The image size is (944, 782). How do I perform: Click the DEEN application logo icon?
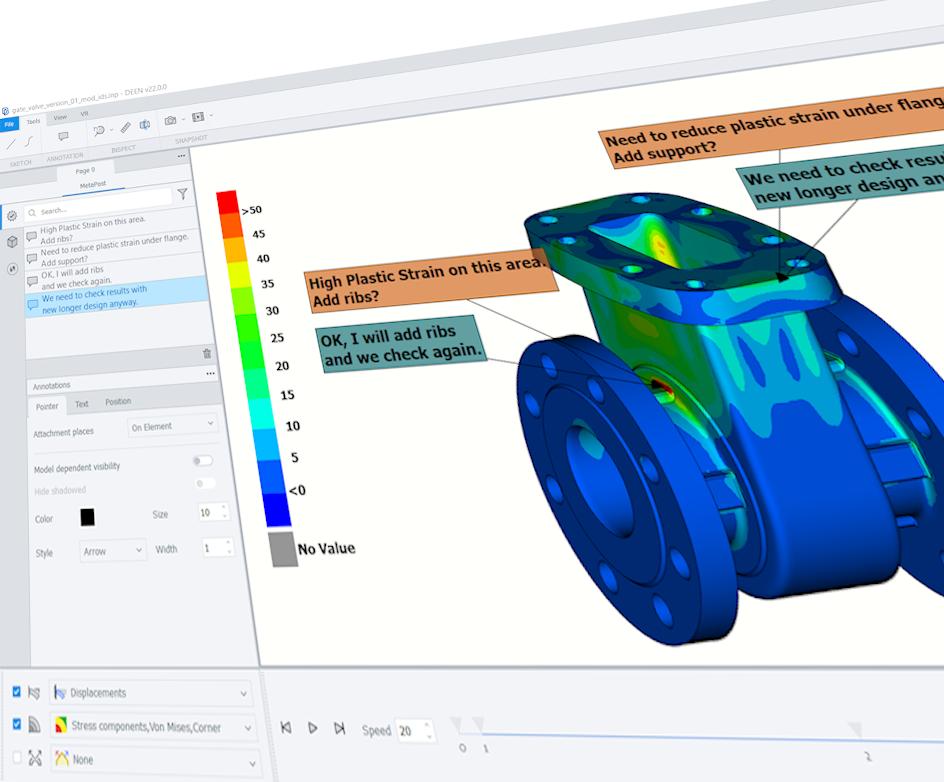click(x=5, y=111)
